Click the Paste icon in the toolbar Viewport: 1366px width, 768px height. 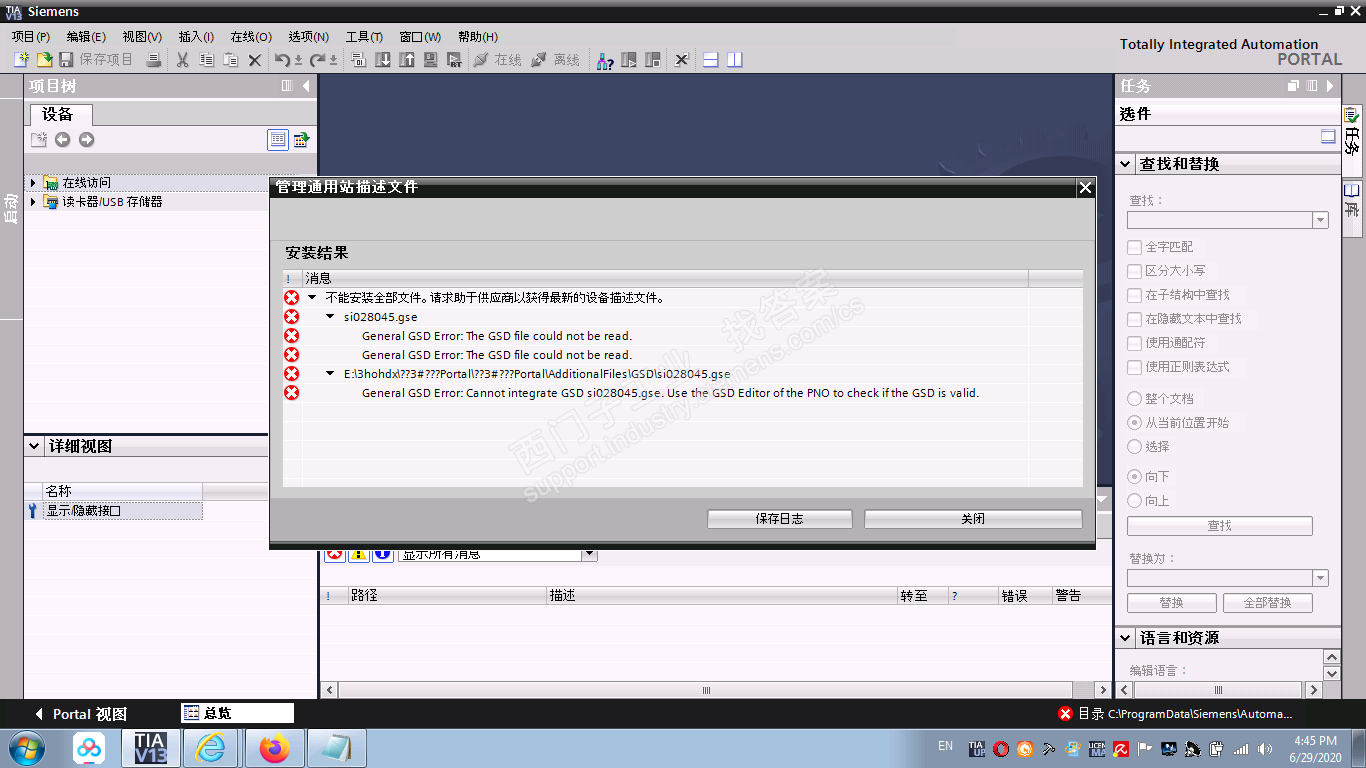pos(231,60)
